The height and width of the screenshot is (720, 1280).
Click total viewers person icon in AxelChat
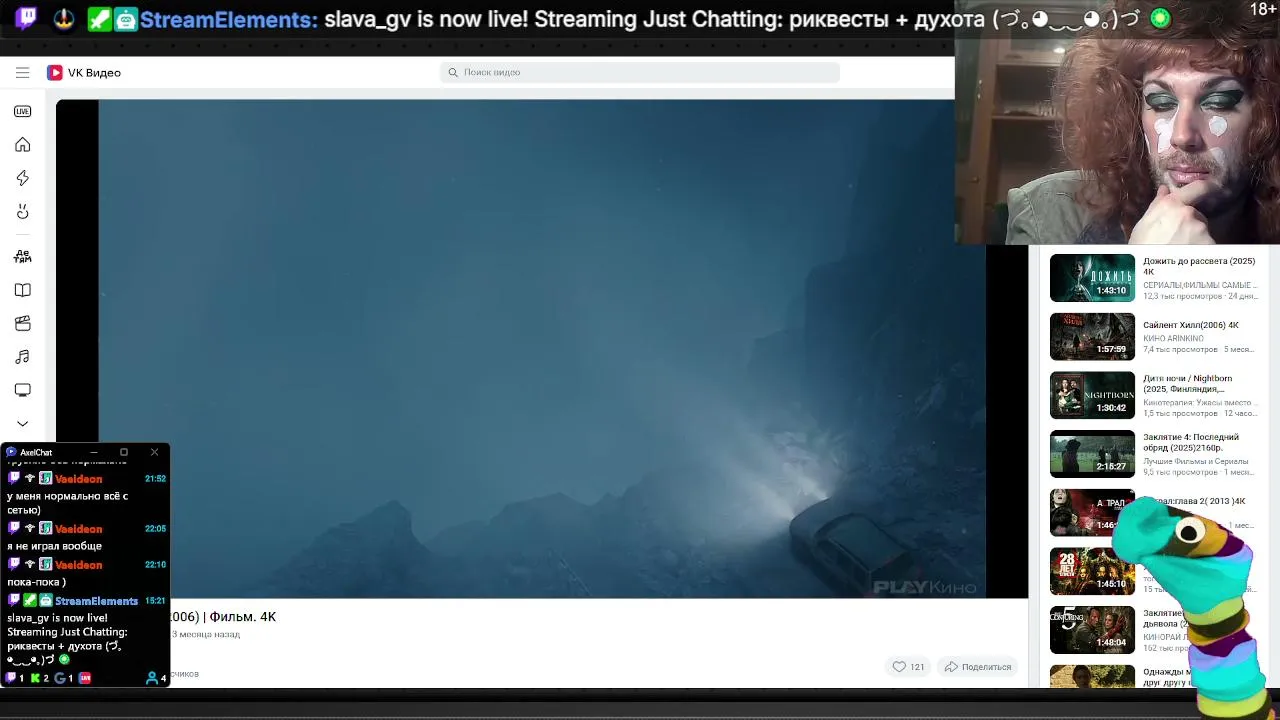pyautogui.click(x=152, y=678)
